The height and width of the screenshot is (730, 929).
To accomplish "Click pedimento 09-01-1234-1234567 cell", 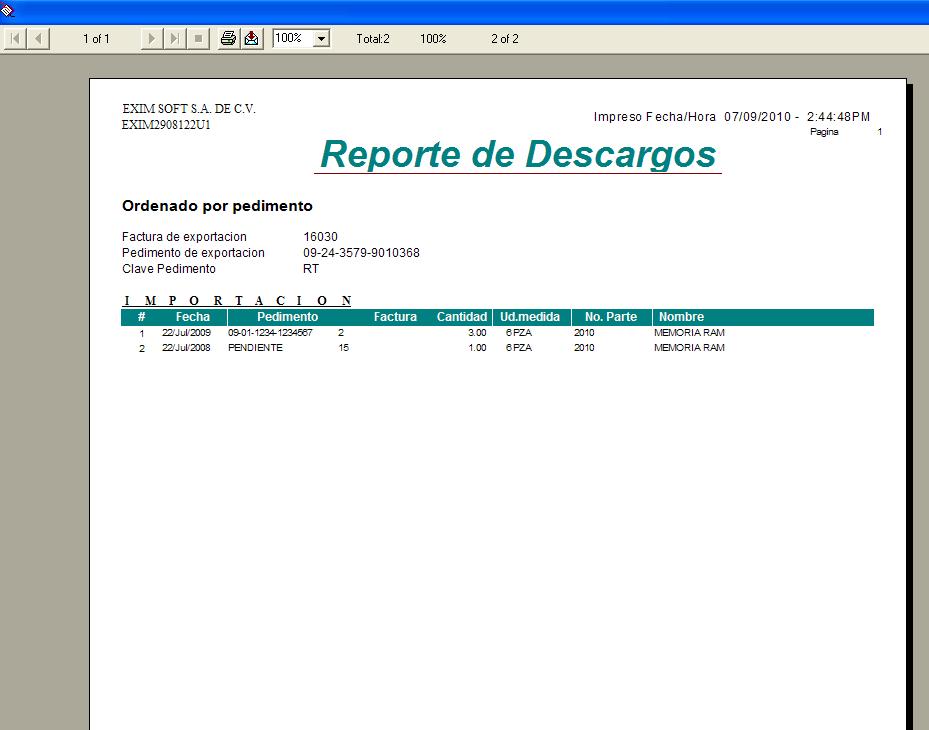I will pyautogui.click(x=270, y=332).
